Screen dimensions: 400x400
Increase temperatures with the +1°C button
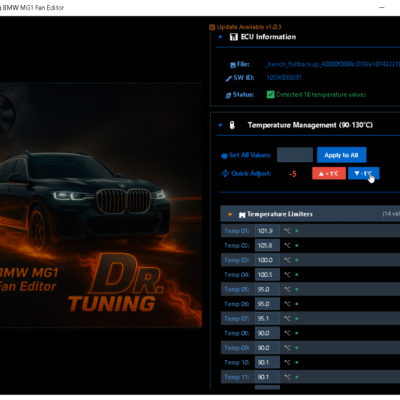(329, 173)
